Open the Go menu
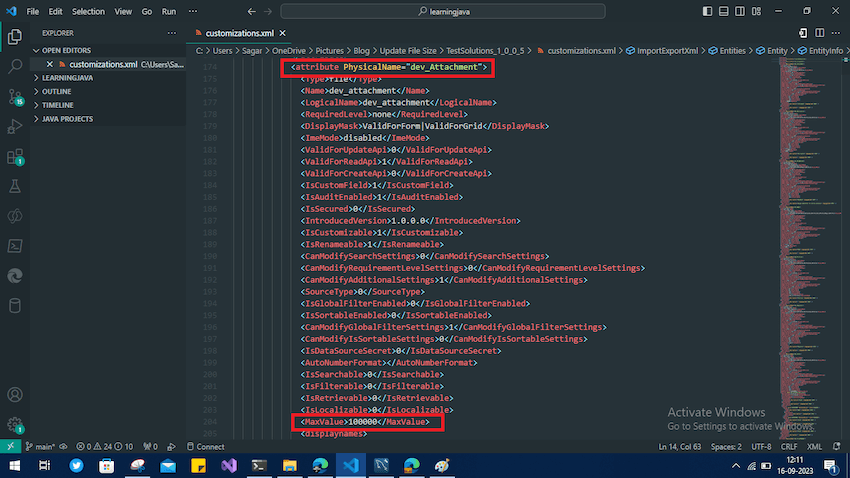Image resolution: width=850 pixels, height=478 pixels. 146,11
